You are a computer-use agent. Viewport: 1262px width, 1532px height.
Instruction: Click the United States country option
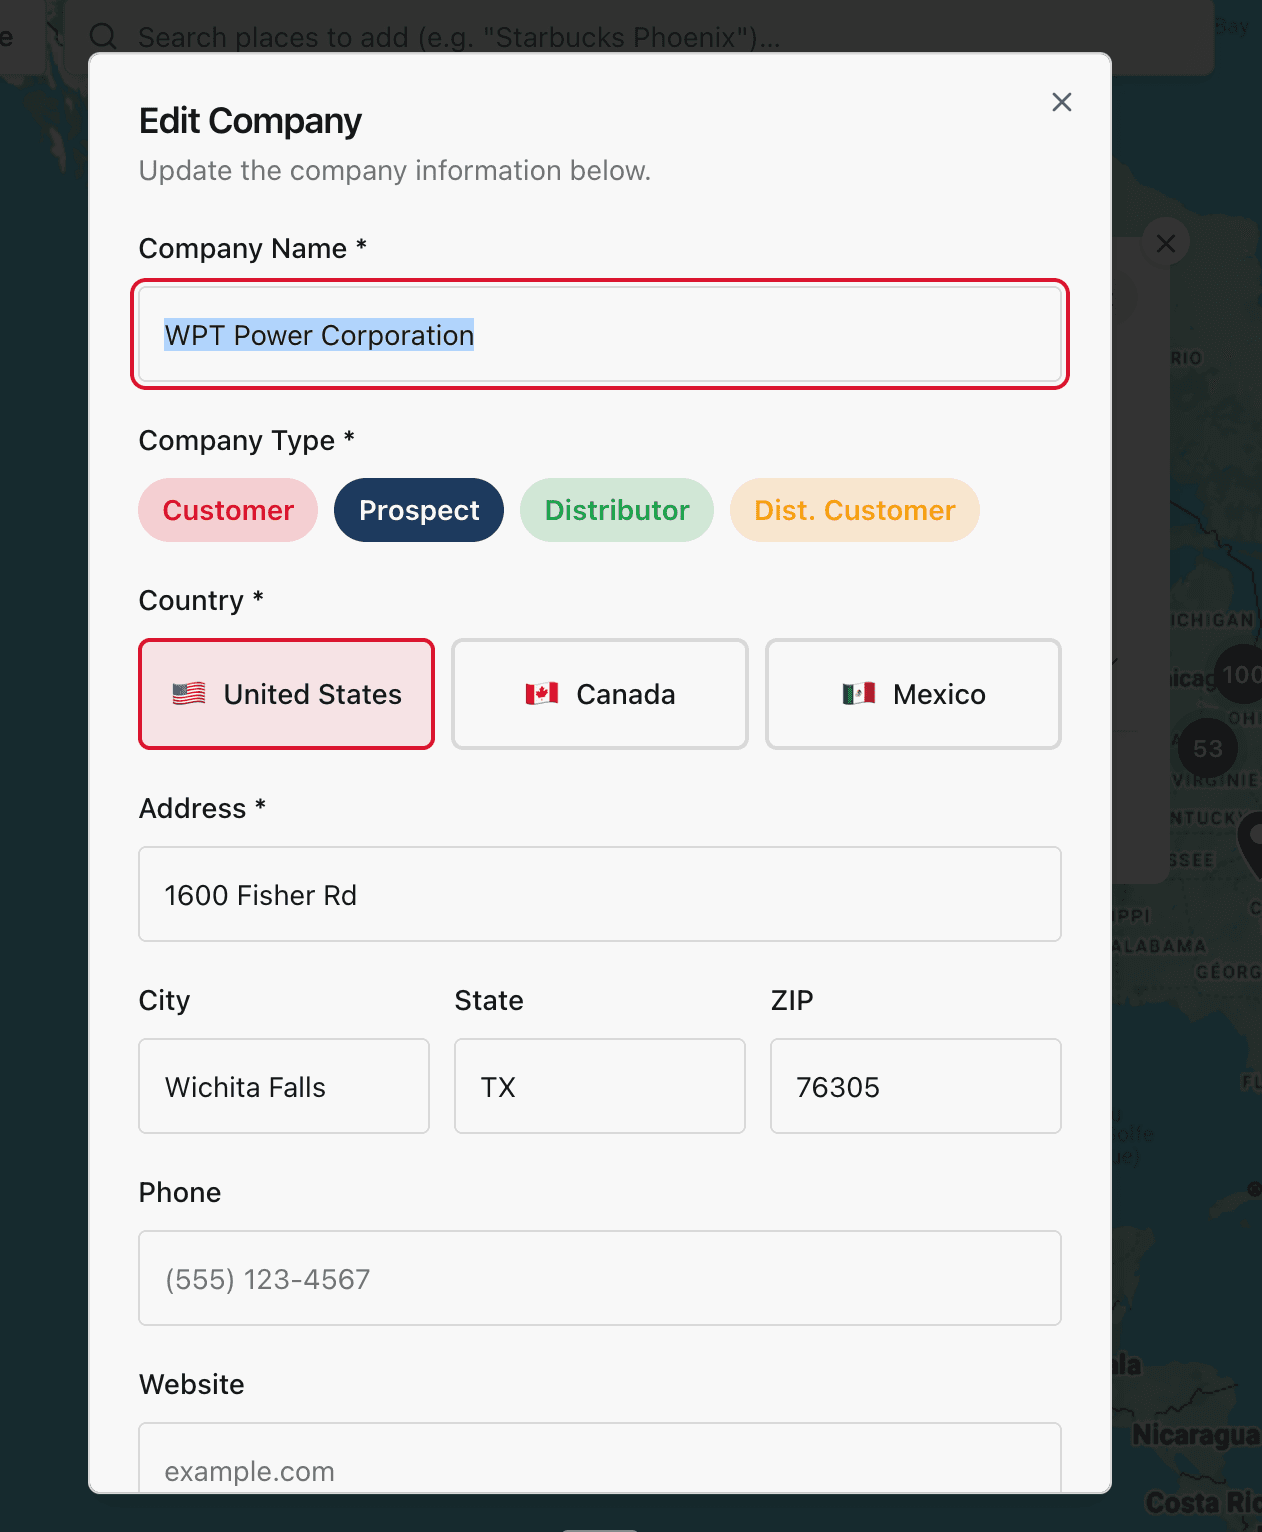point(286,694)
